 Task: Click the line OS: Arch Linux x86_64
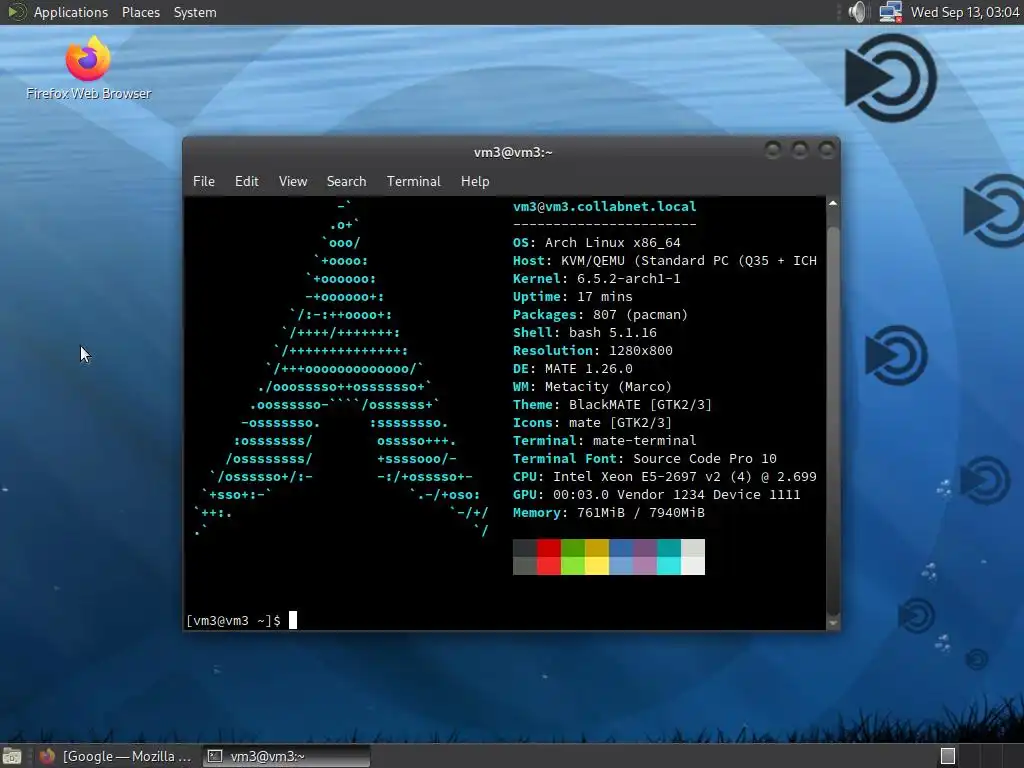[597, 242]
